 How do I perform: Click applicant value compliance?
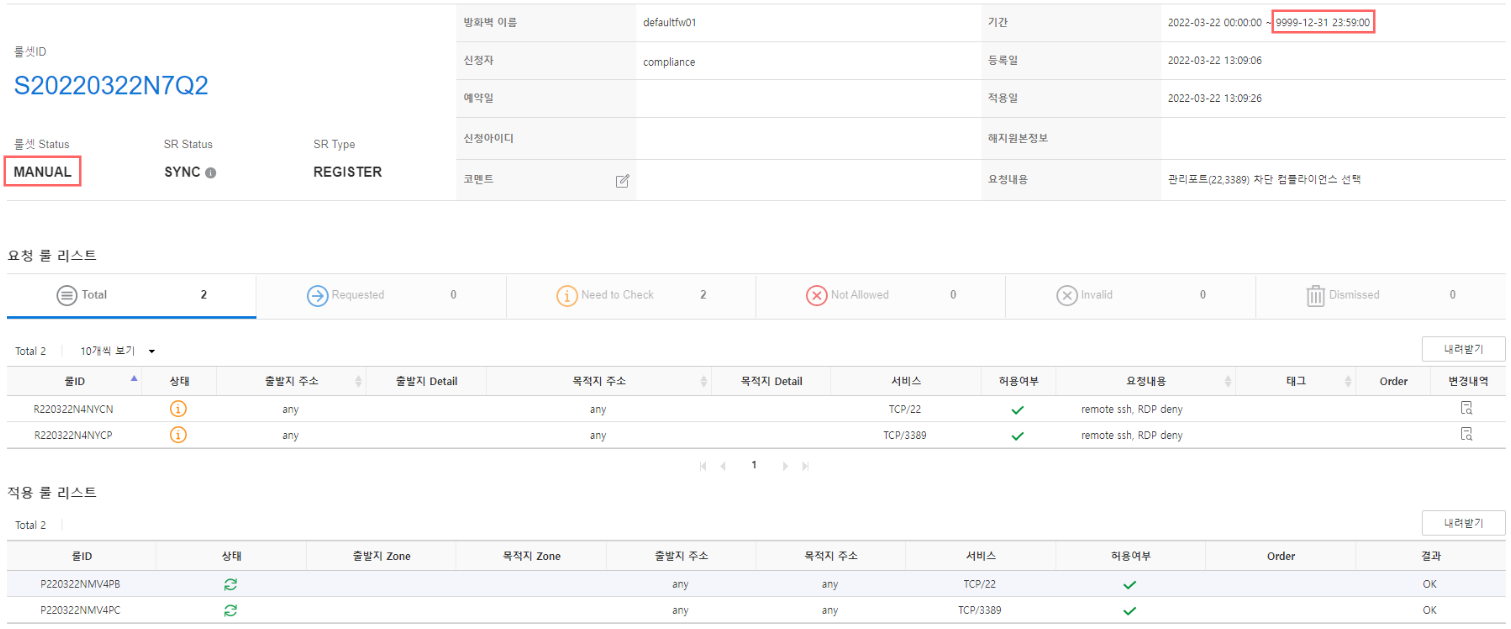pyautogui.click(x=669, y=62)
